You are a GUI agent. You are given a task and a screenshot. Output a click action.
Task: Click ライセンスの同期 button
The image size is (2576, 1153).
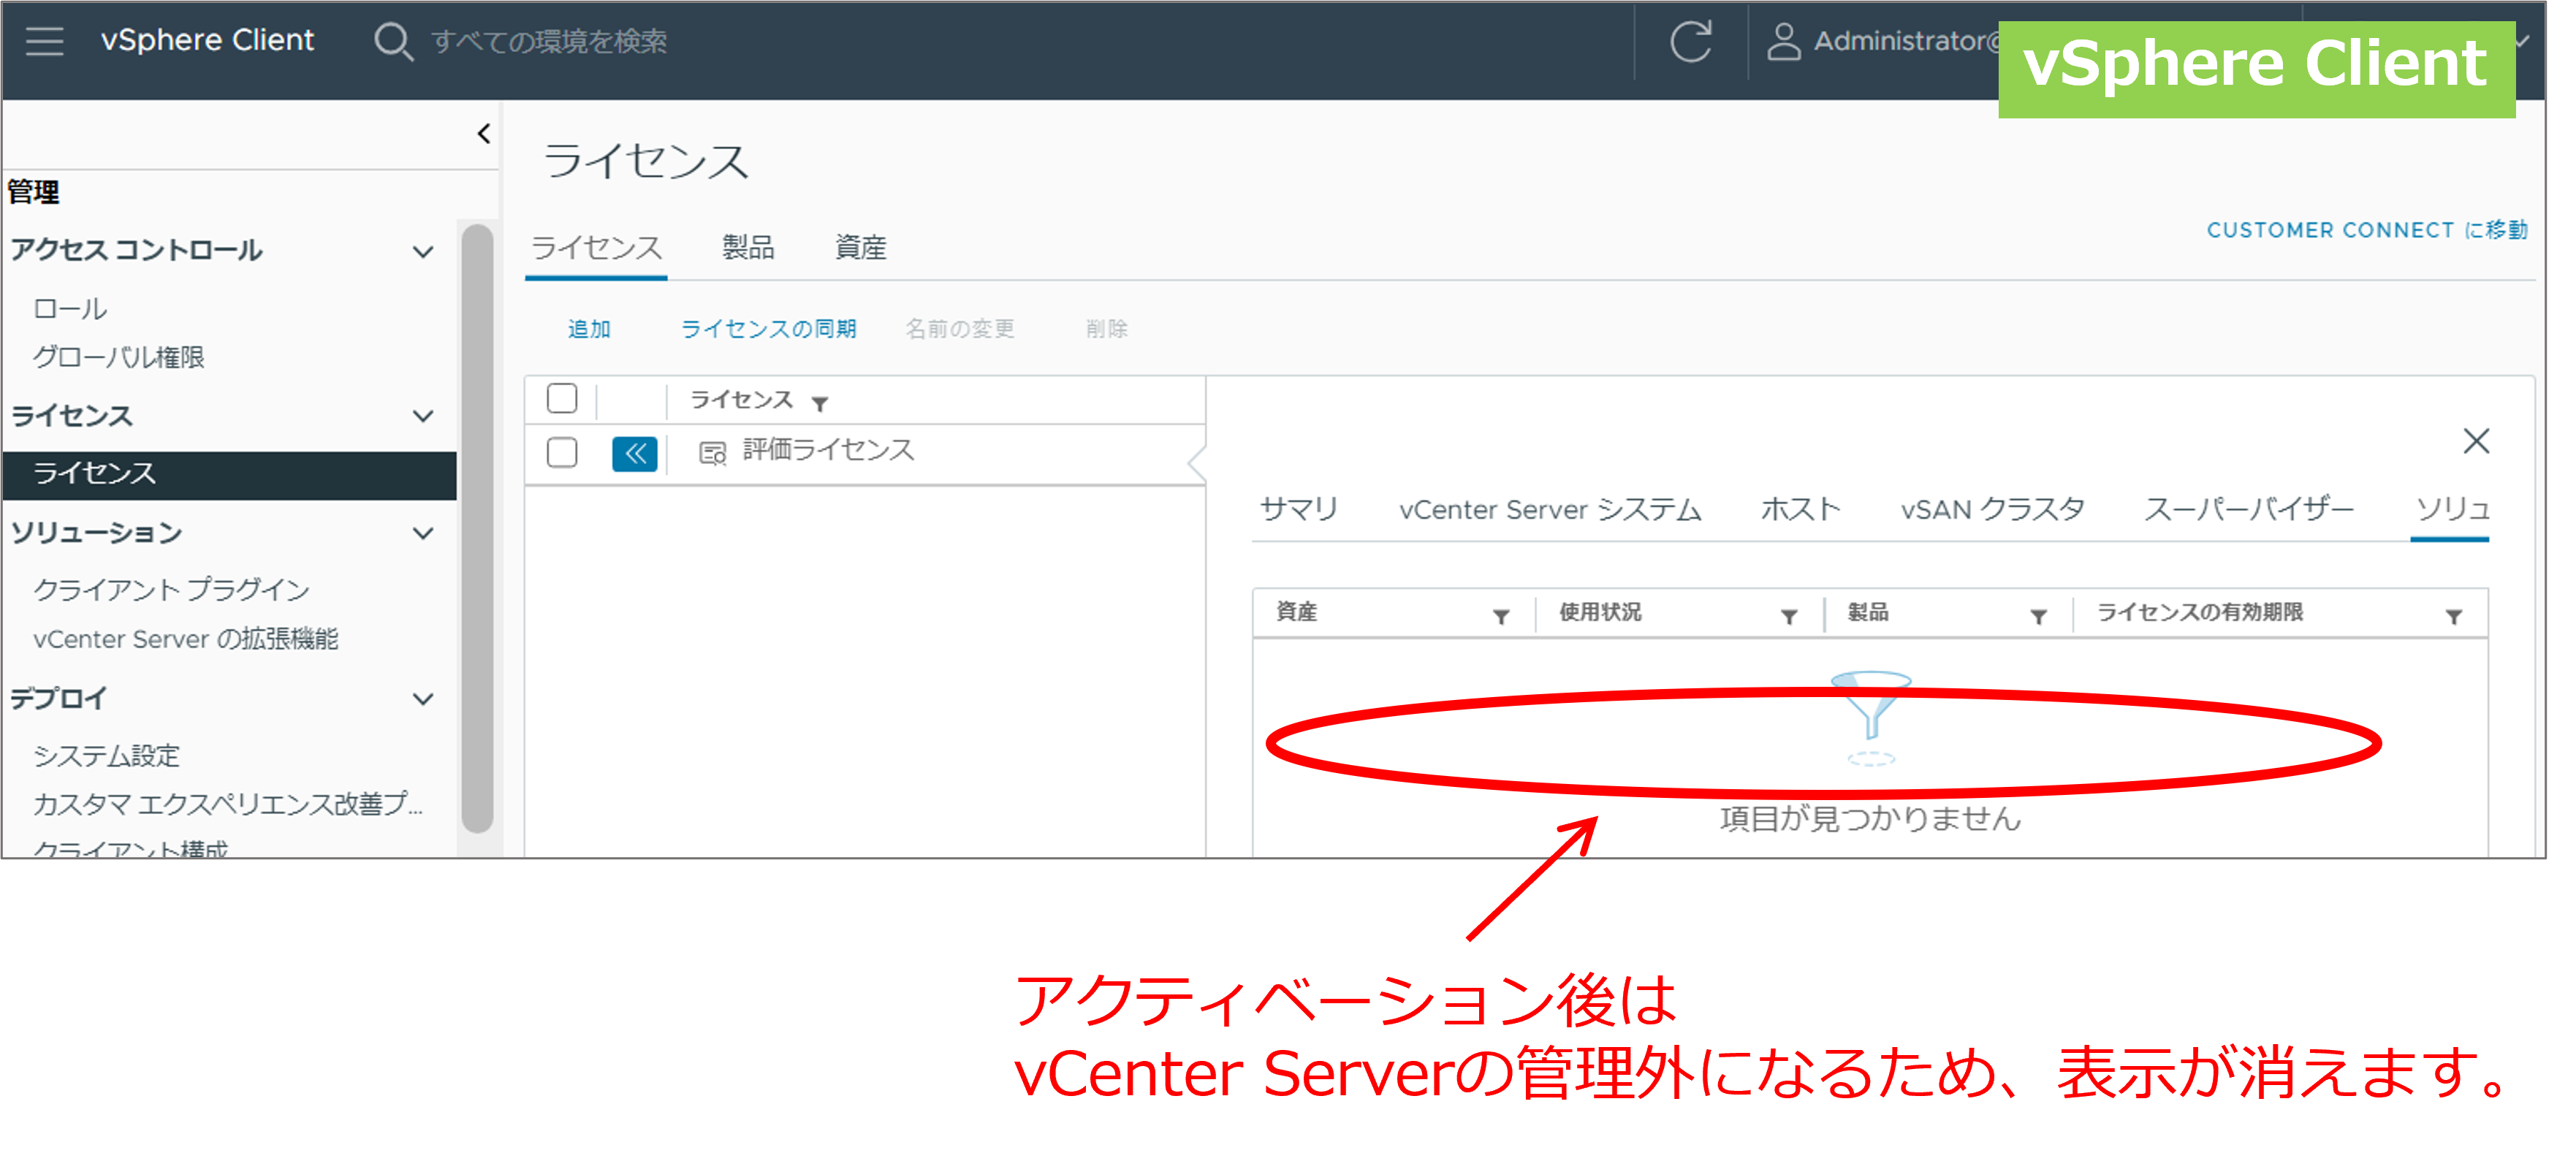click(768, 329)
